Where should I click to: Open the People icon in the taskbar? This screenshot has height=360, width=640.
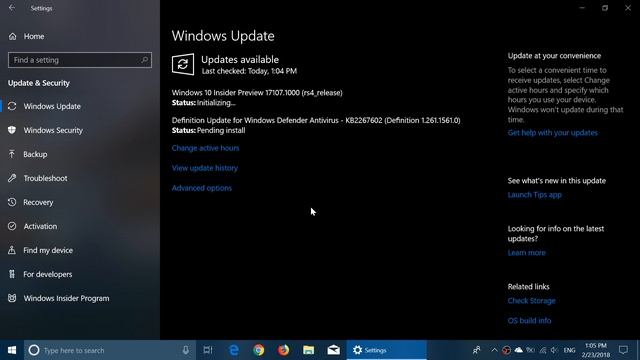click(476, 350)
